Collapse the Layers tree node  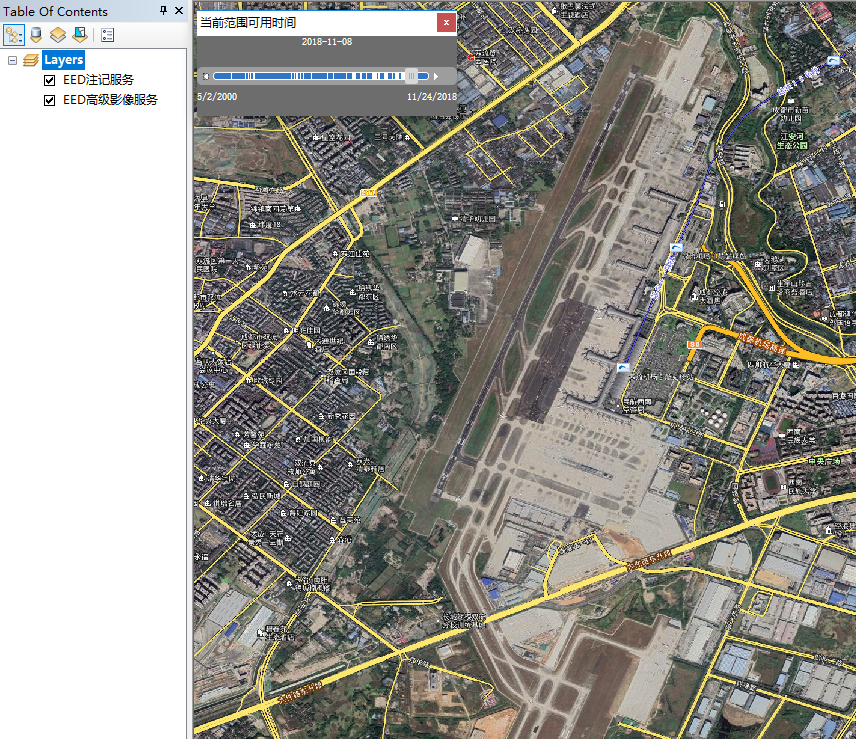(12, 60)
